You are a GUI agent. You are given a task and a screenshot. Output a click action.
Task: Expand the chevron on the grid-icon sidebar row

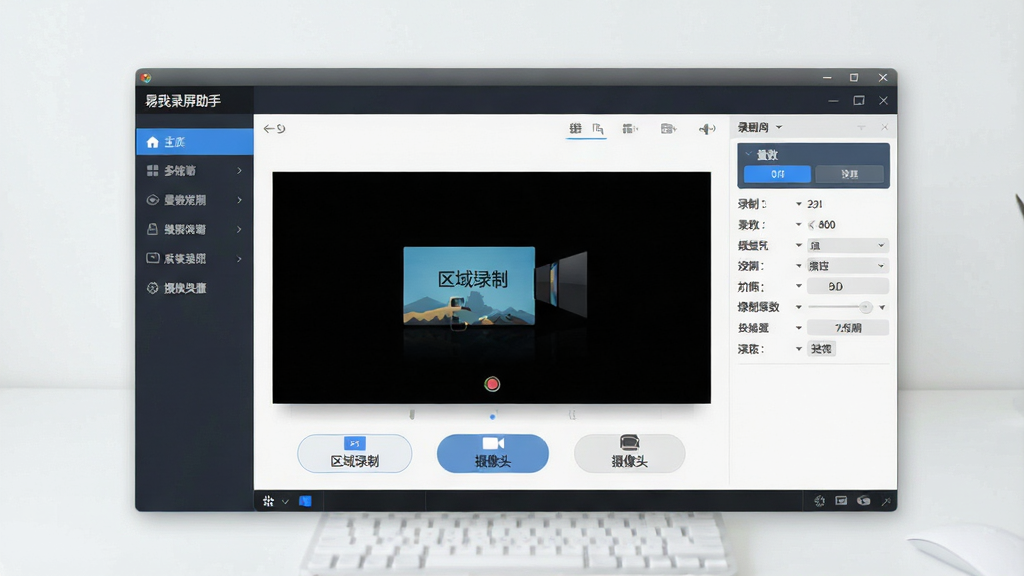[x=240, y=170]
